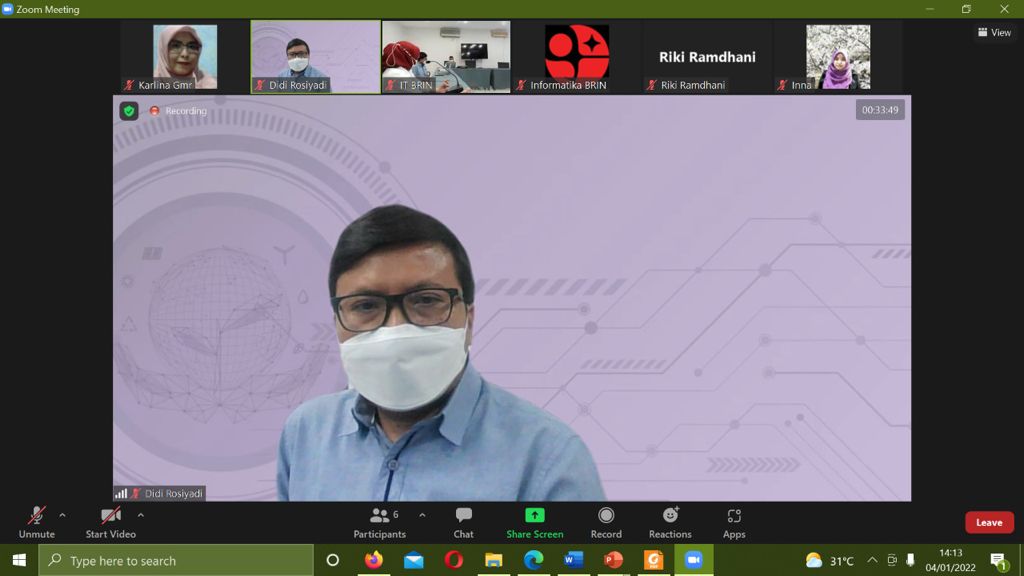The height and width of the screenshot is (576, 1024).
Task: Start recording with the Record button
Action: 606,521
